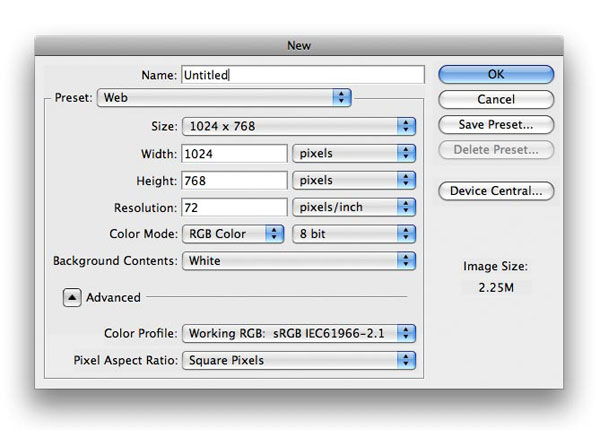
Task: Change the Width units dropdown
Action: click(x=353, y=154)
